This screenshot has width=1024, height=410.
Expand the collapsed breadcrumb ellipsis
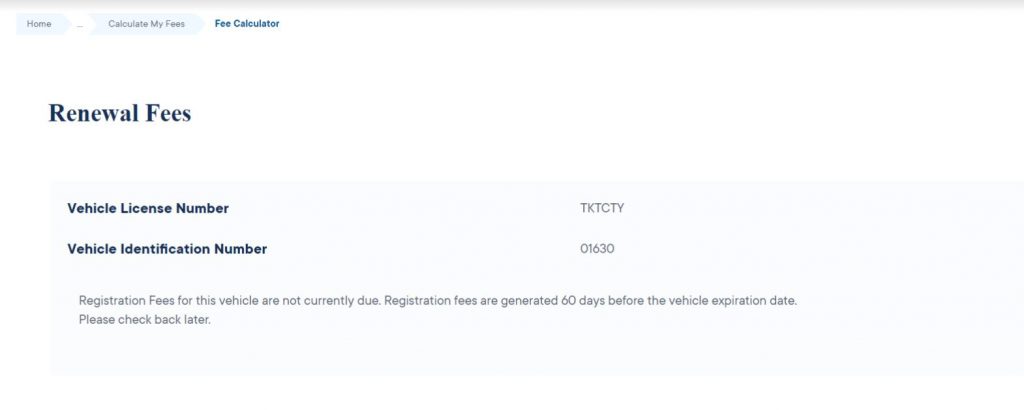80,25
